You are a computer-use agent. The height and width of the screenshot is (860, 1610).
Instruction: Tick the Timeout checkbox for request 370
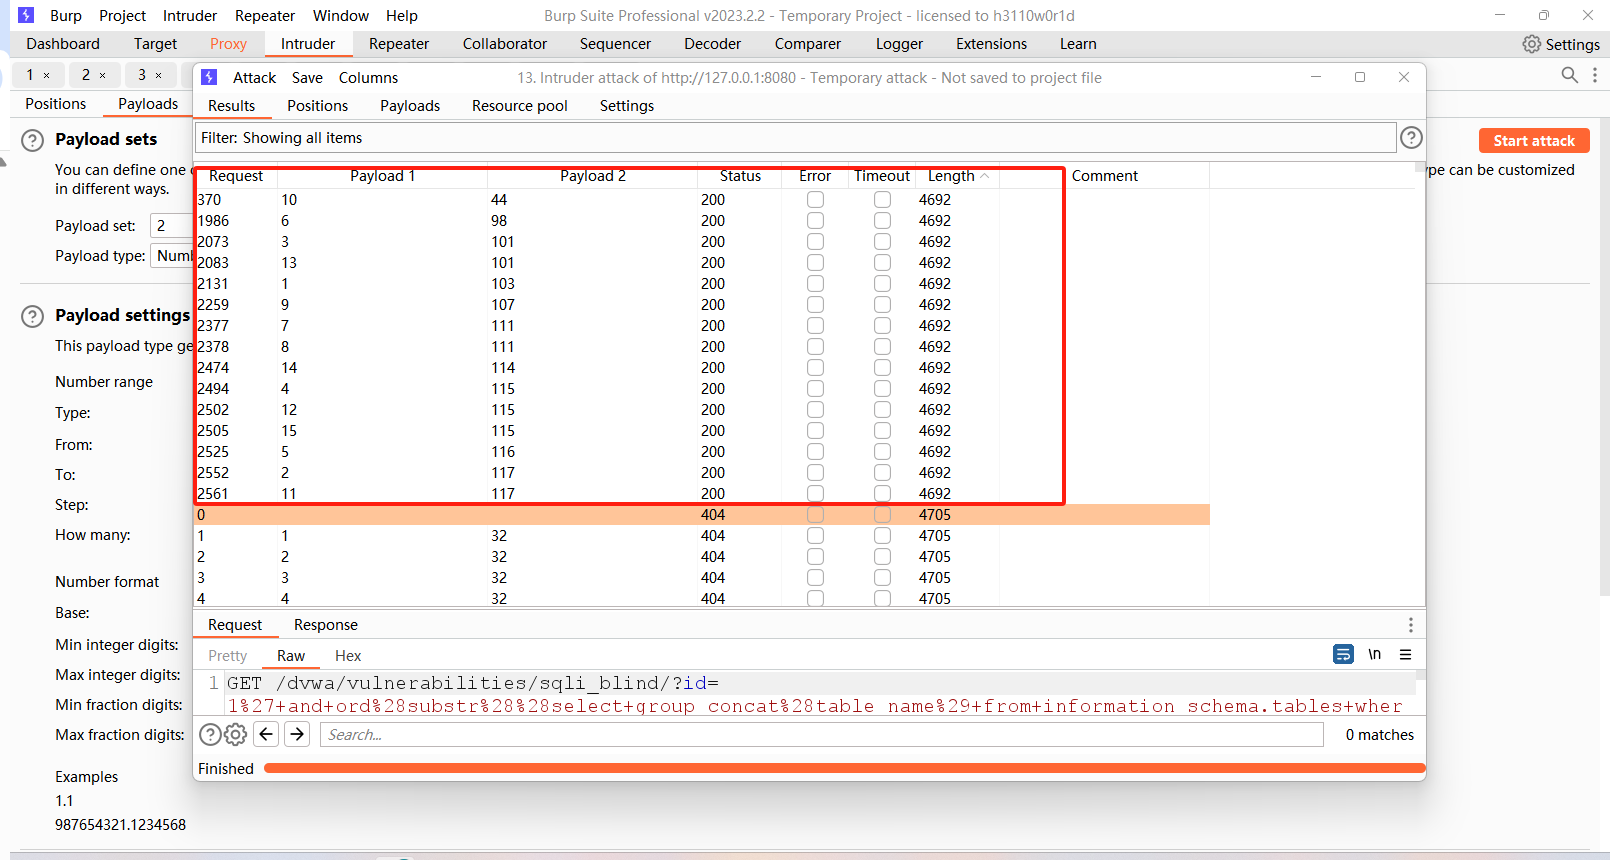pyautogui.click(x=882, y=200)
